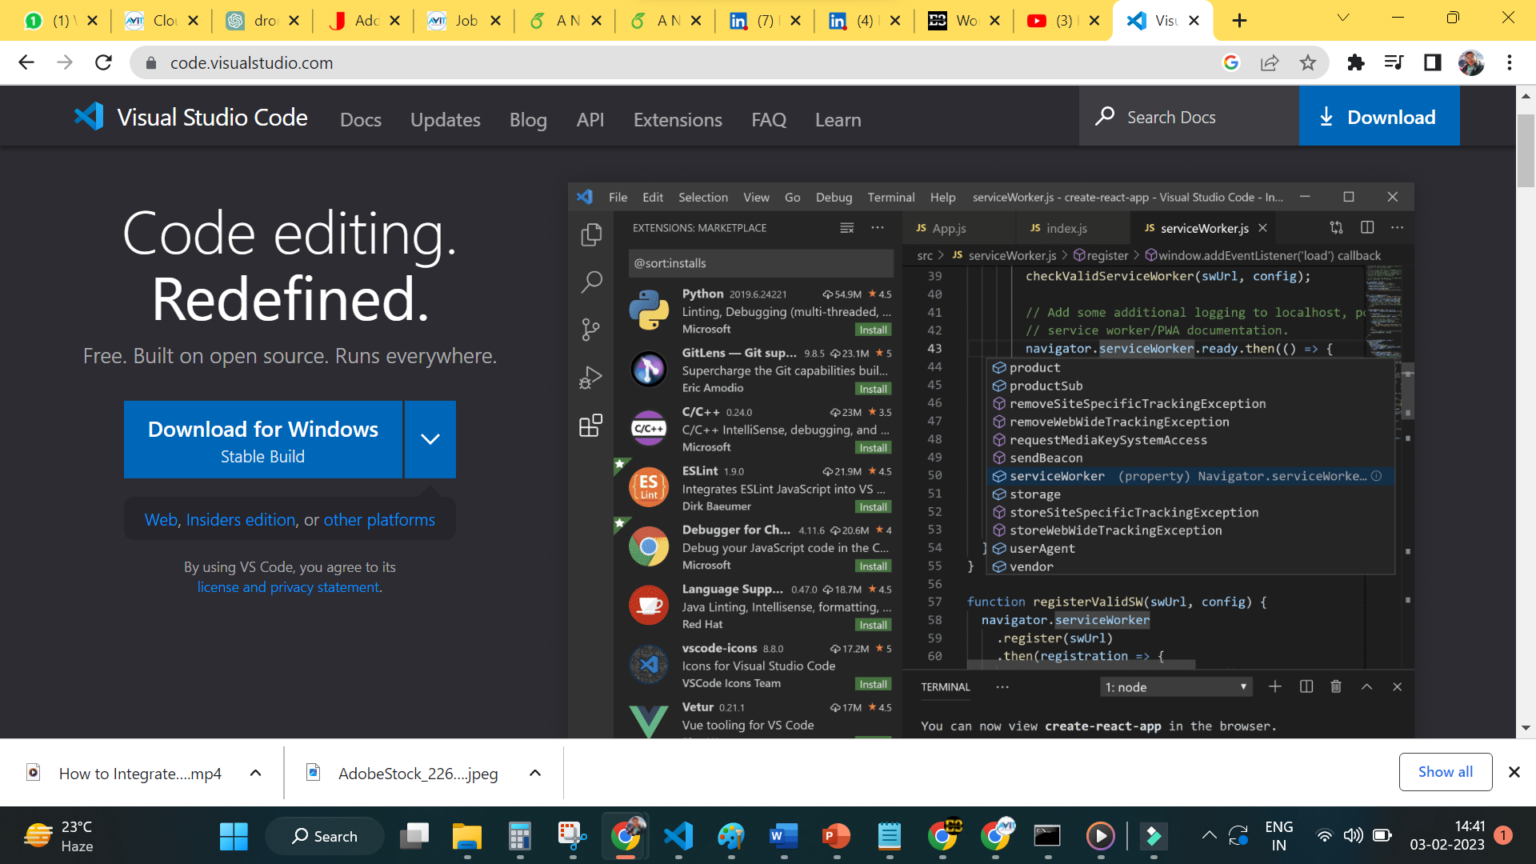Viewport: 1536px width, 864px height.
Task: Go to the Blog page
Action: (528, 119)
